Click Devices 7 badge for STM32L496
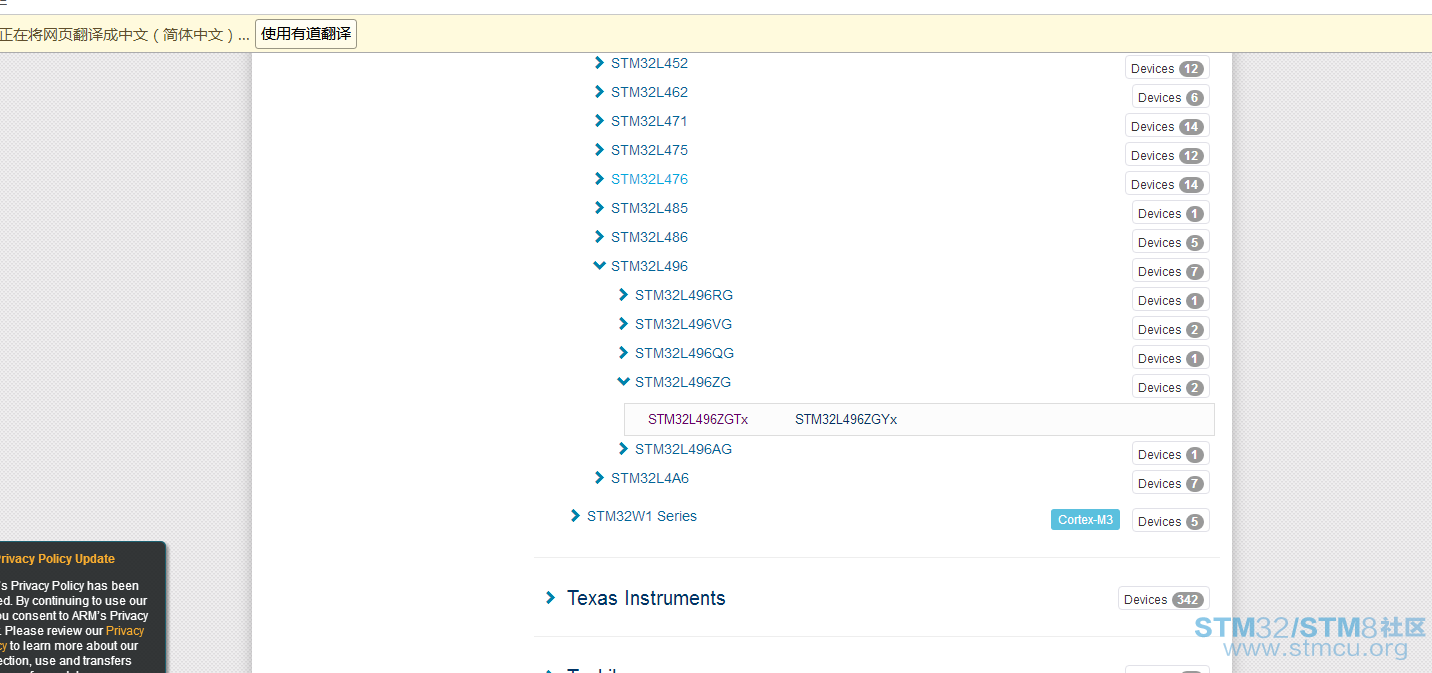Image resolution: width=1432 pixels, height=673 pixels. point(1171,271)
